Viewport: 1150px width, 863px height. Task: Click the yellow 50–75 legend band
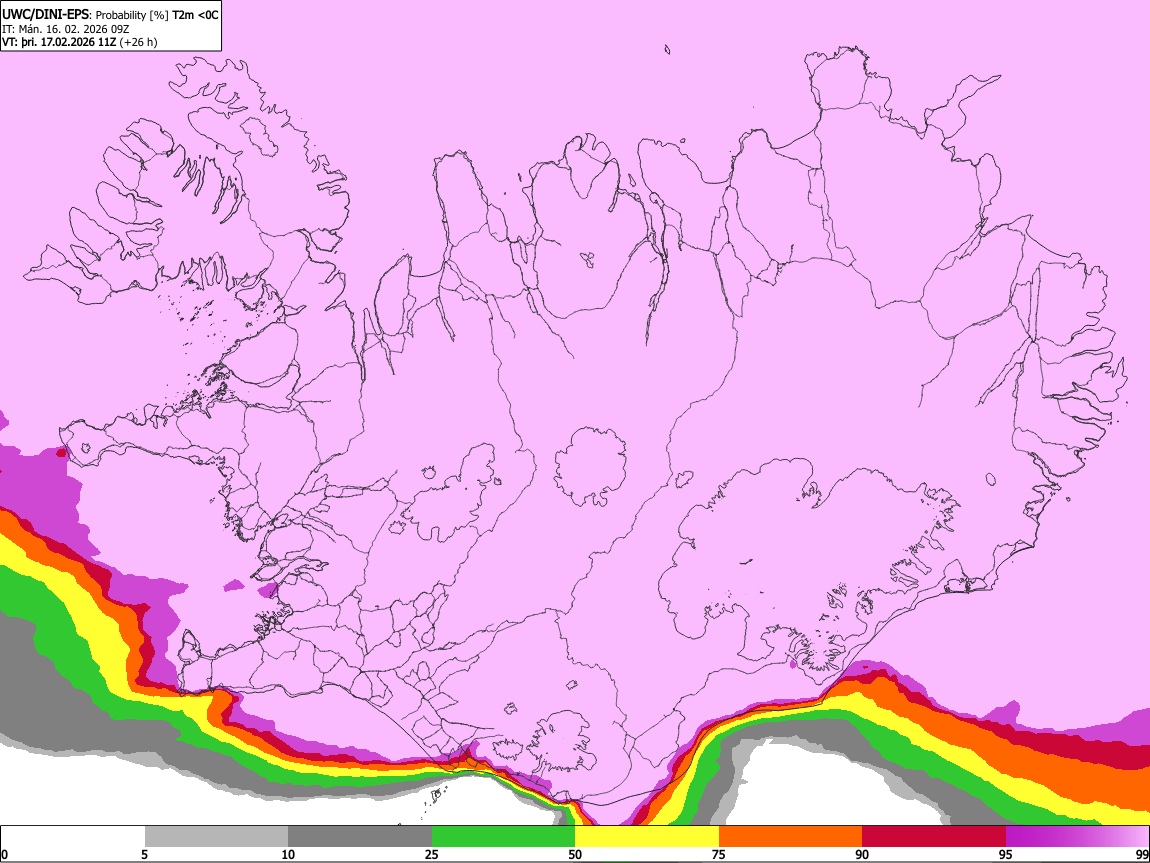(647, 836)
